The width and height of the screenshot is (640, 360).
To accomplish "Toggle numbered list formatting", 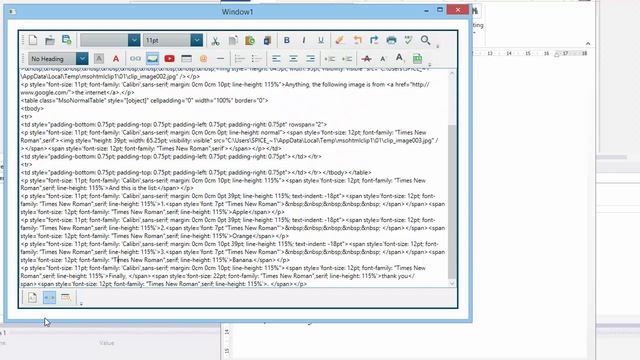I will [240, 59].
